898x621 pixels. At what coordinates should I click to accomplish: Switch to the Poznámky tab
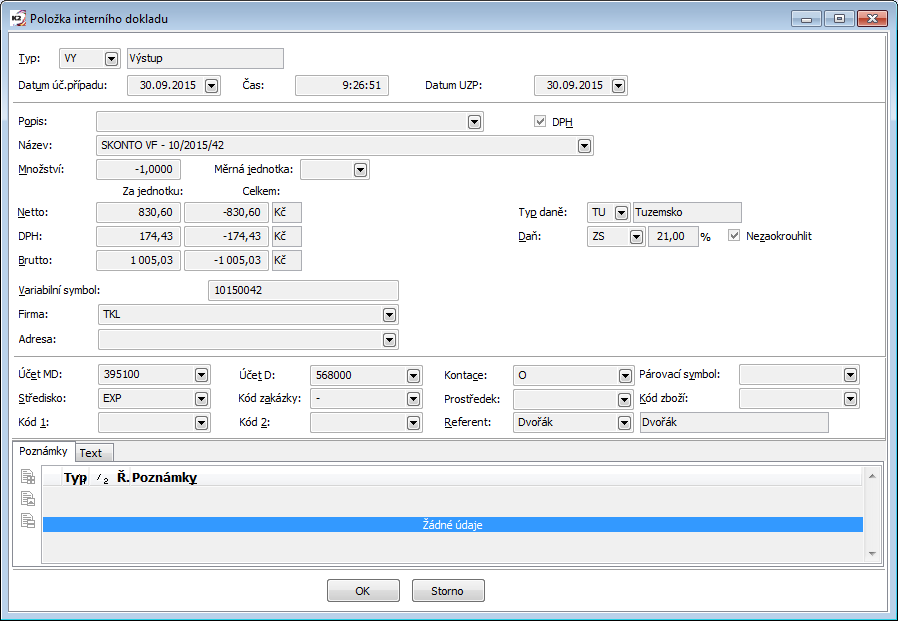[x=44, y=451]
